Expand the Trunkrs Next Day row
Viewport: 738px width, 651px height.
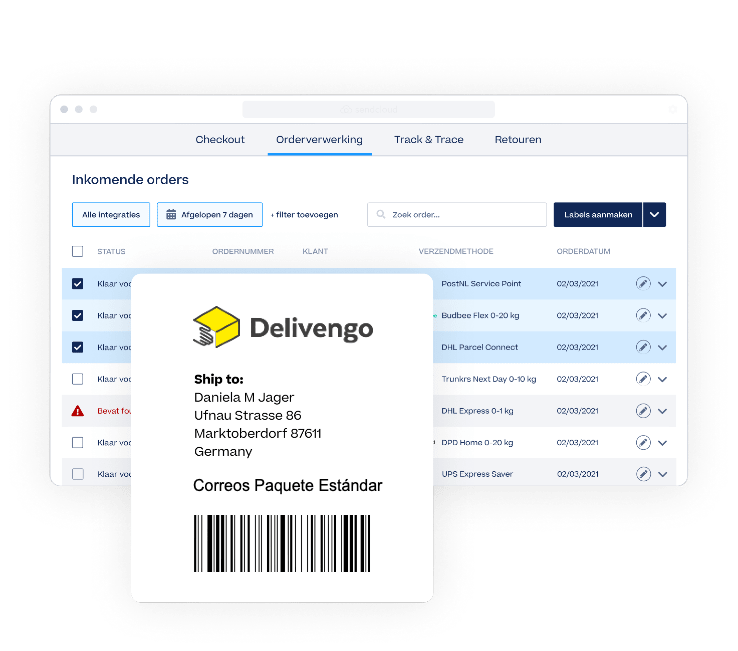coord(662,379)
